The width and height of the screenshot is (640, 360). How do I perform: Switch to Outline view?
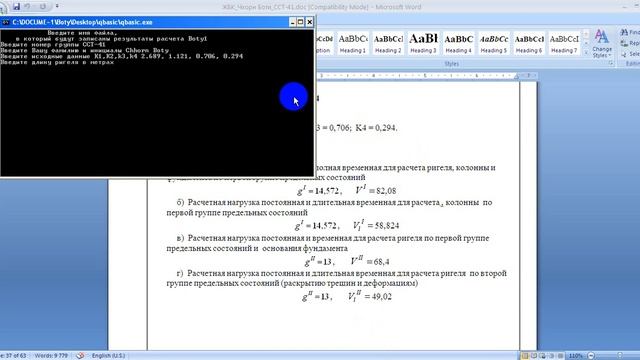(551, 356)
